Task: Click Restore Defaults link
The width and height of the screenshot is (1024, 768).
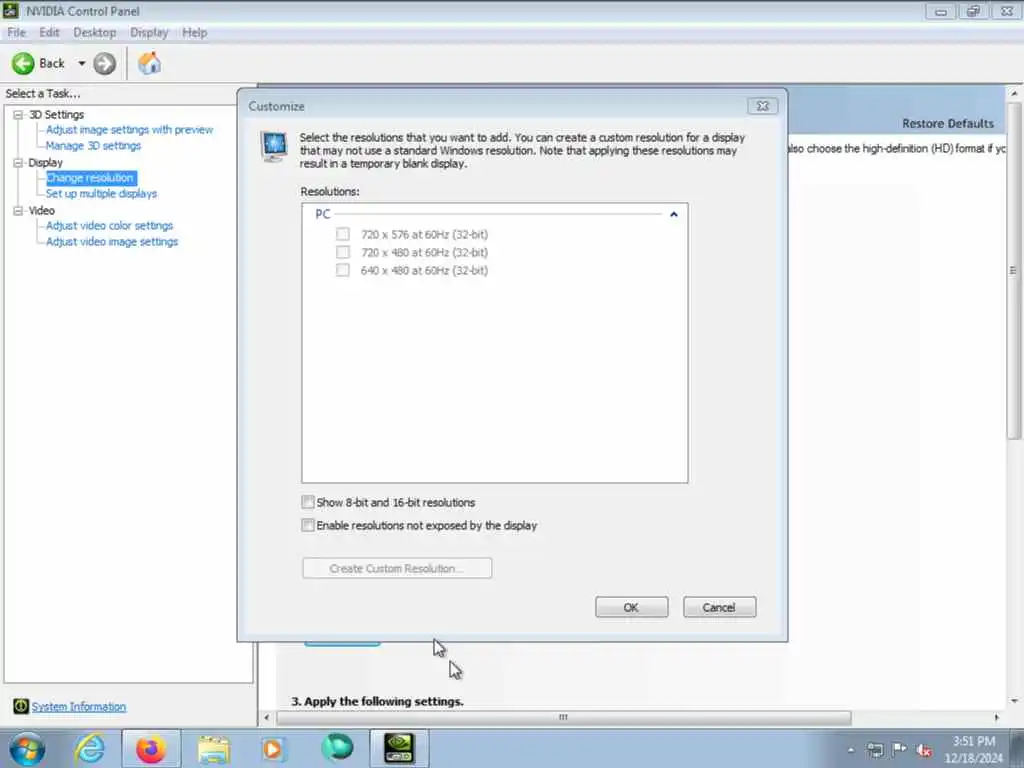Action: coord(948,123)
